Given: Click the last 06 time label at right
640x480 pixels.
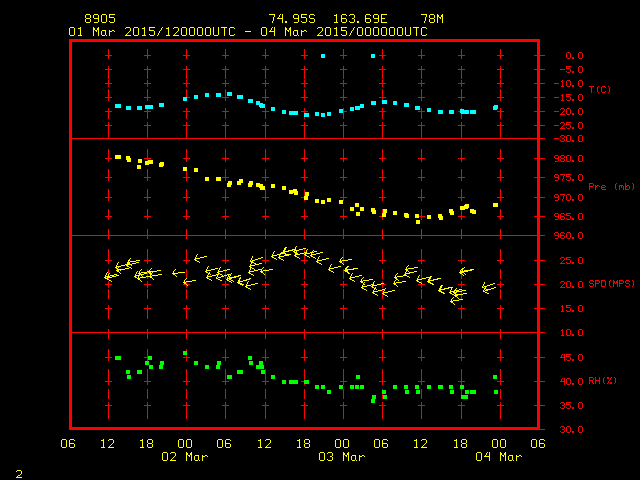Looking at the screenshot, I should 538,444.
